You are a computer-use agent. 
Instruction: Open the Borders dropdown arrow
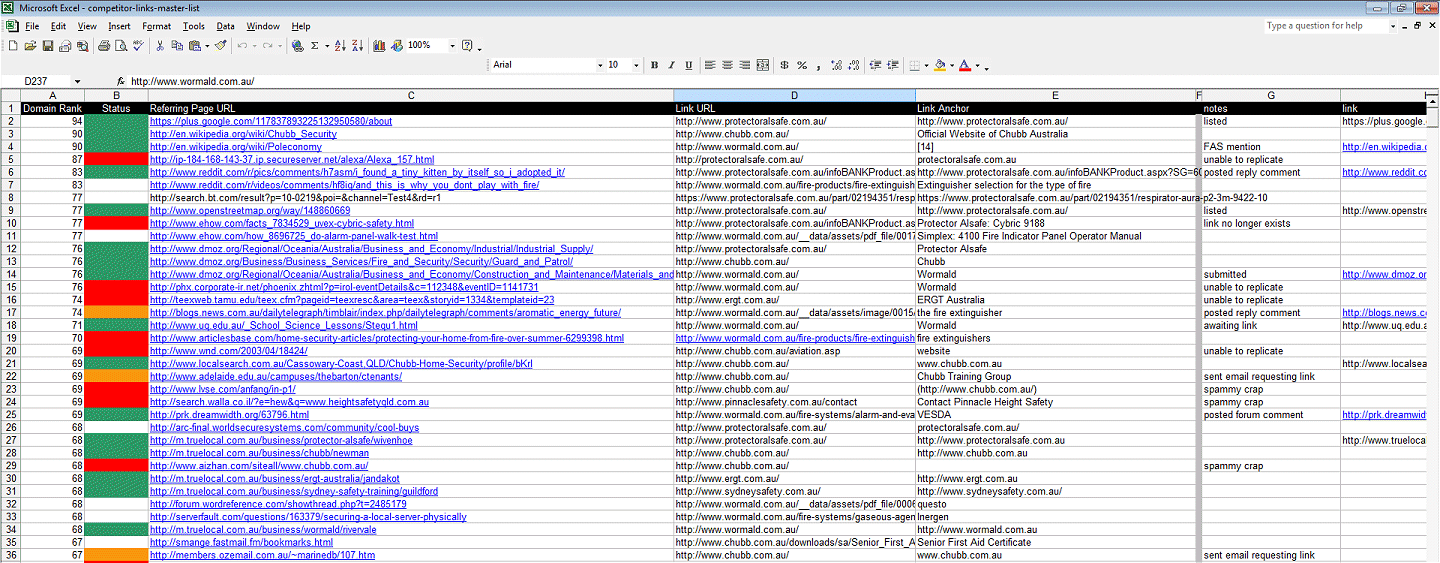[927, 65]
